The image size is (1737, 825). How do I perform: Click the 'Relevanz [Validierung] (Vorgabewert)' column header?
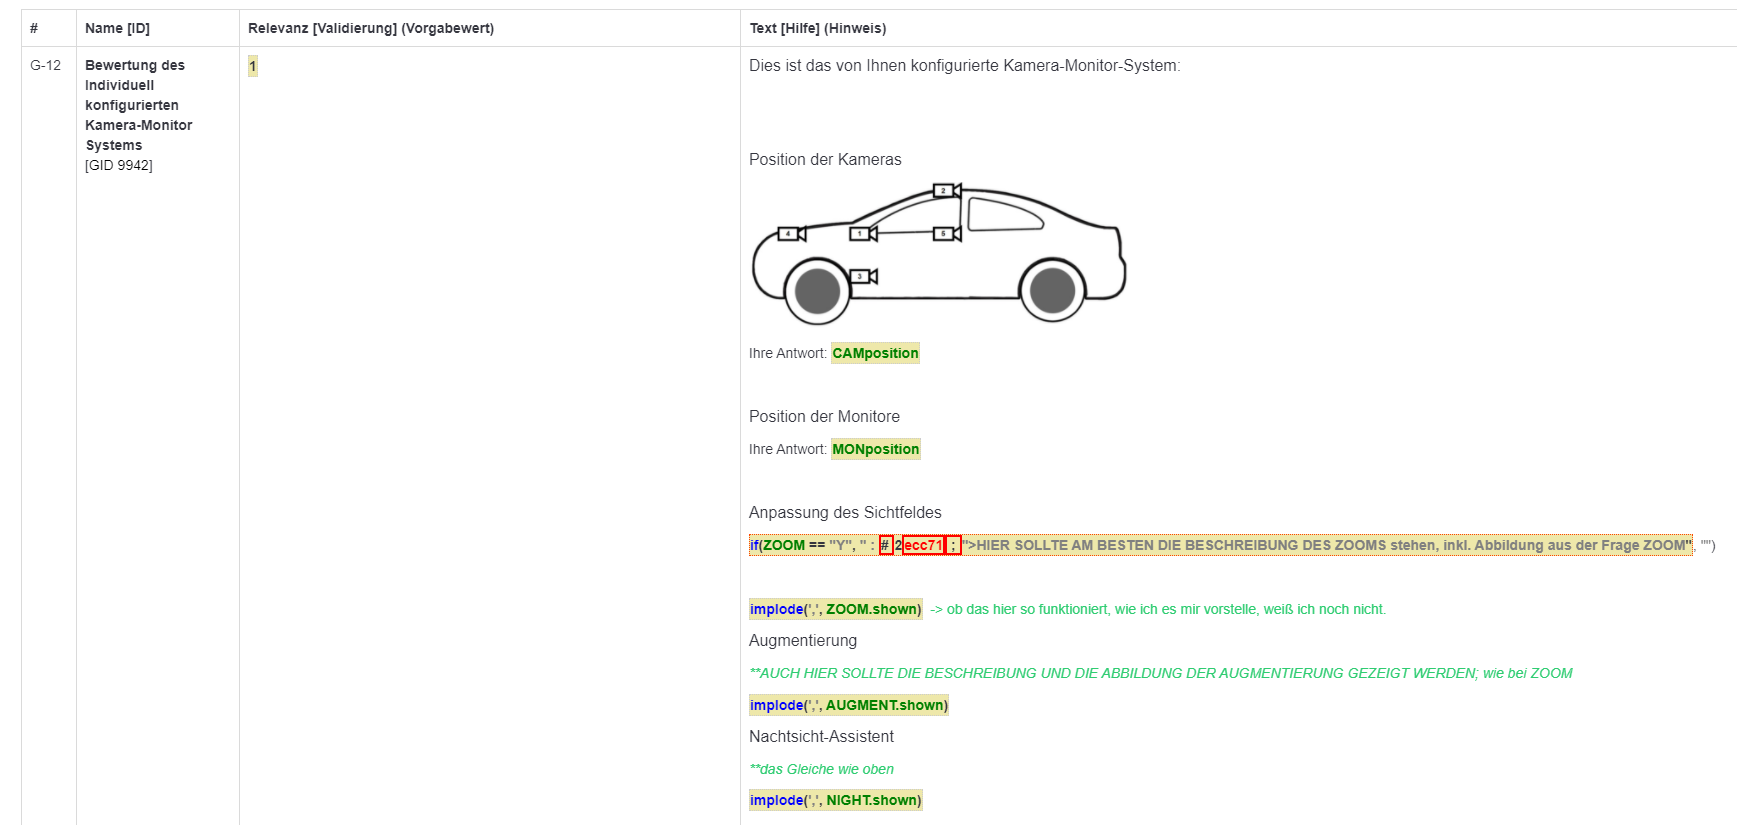click(371, 28)
